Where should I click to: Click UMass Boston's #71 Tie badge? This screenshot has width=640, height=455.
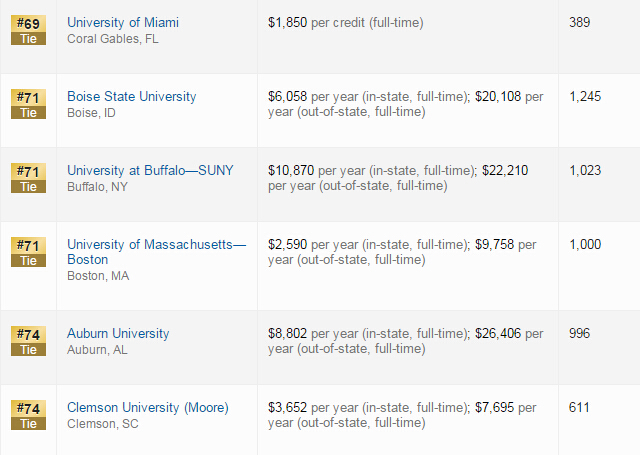29,252
